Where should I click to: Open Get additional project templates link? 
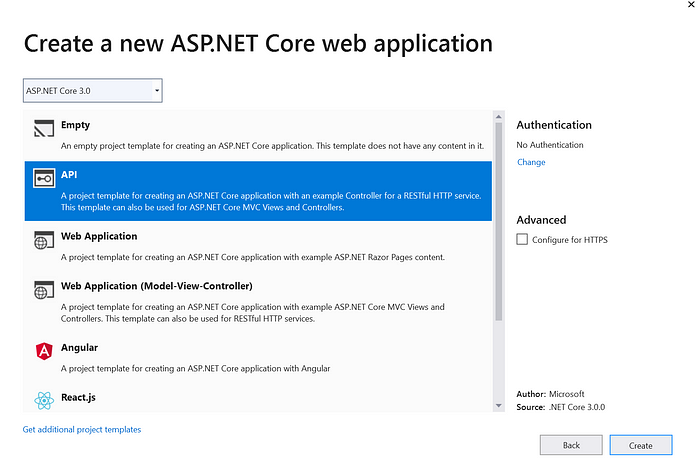pos(82,430)
